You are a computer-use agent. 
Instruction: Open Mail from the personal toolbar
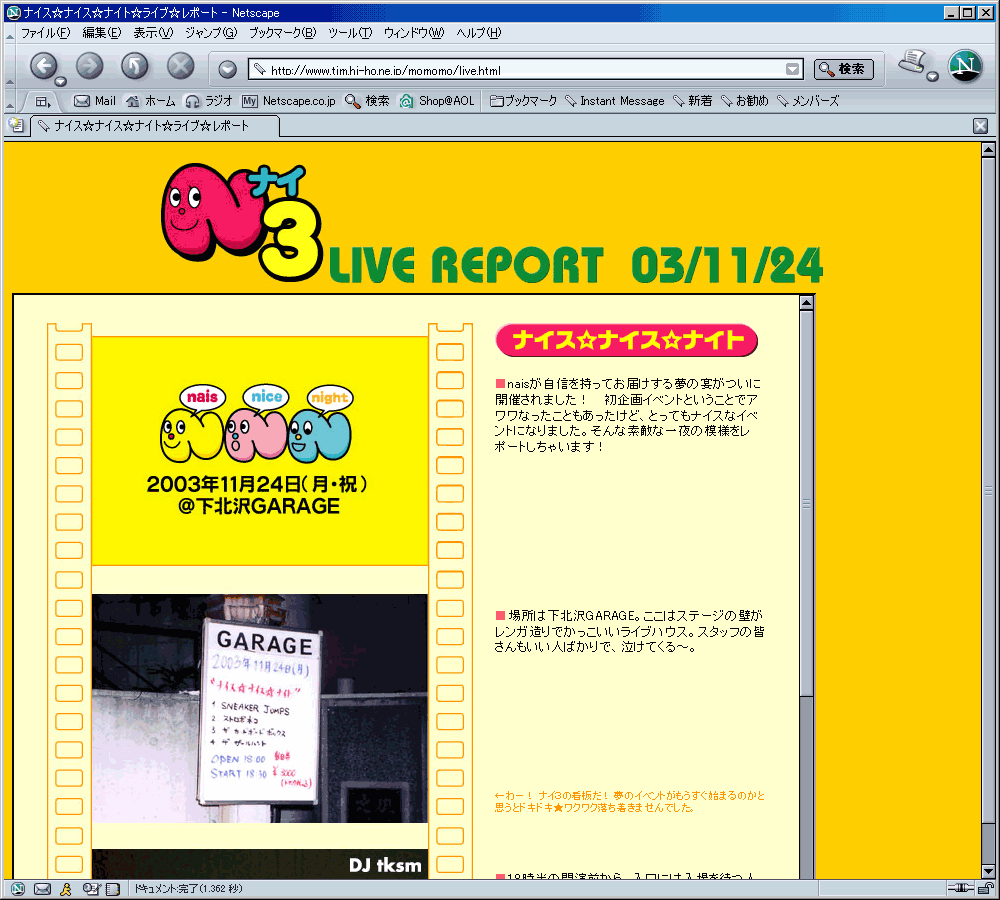click(x=94, y=101)
